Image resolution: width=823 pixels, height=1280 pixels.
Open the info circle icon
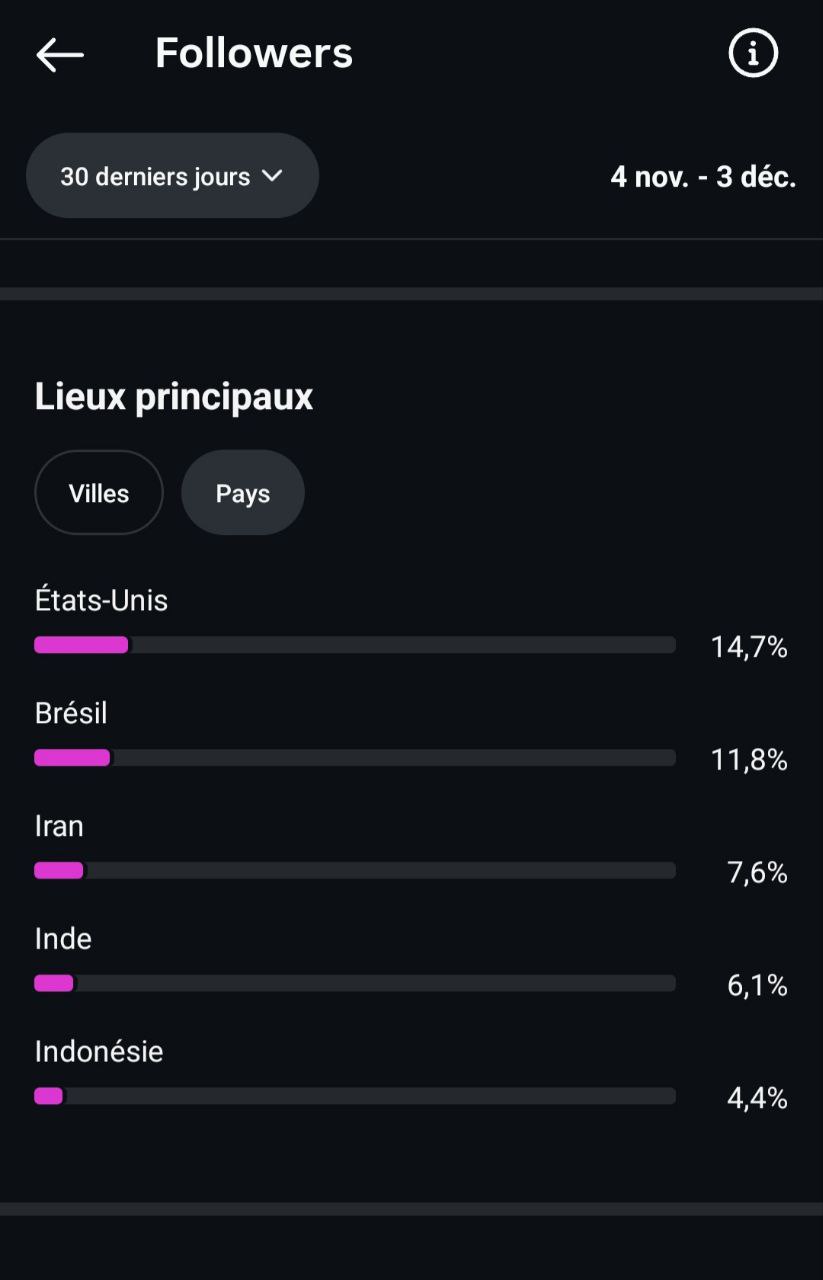click(753, 53)
